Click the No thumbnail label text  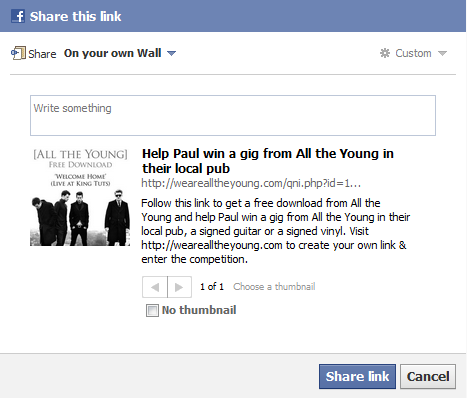click(199, 310)
